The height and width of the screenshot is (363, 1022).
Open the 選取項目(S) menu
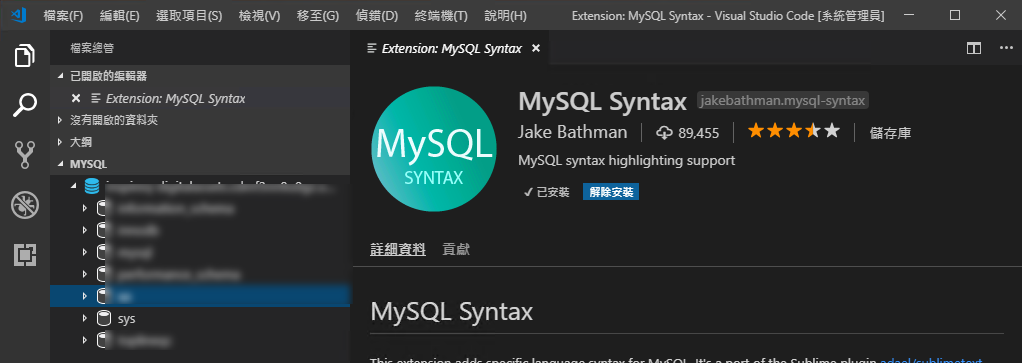(189, 15)
